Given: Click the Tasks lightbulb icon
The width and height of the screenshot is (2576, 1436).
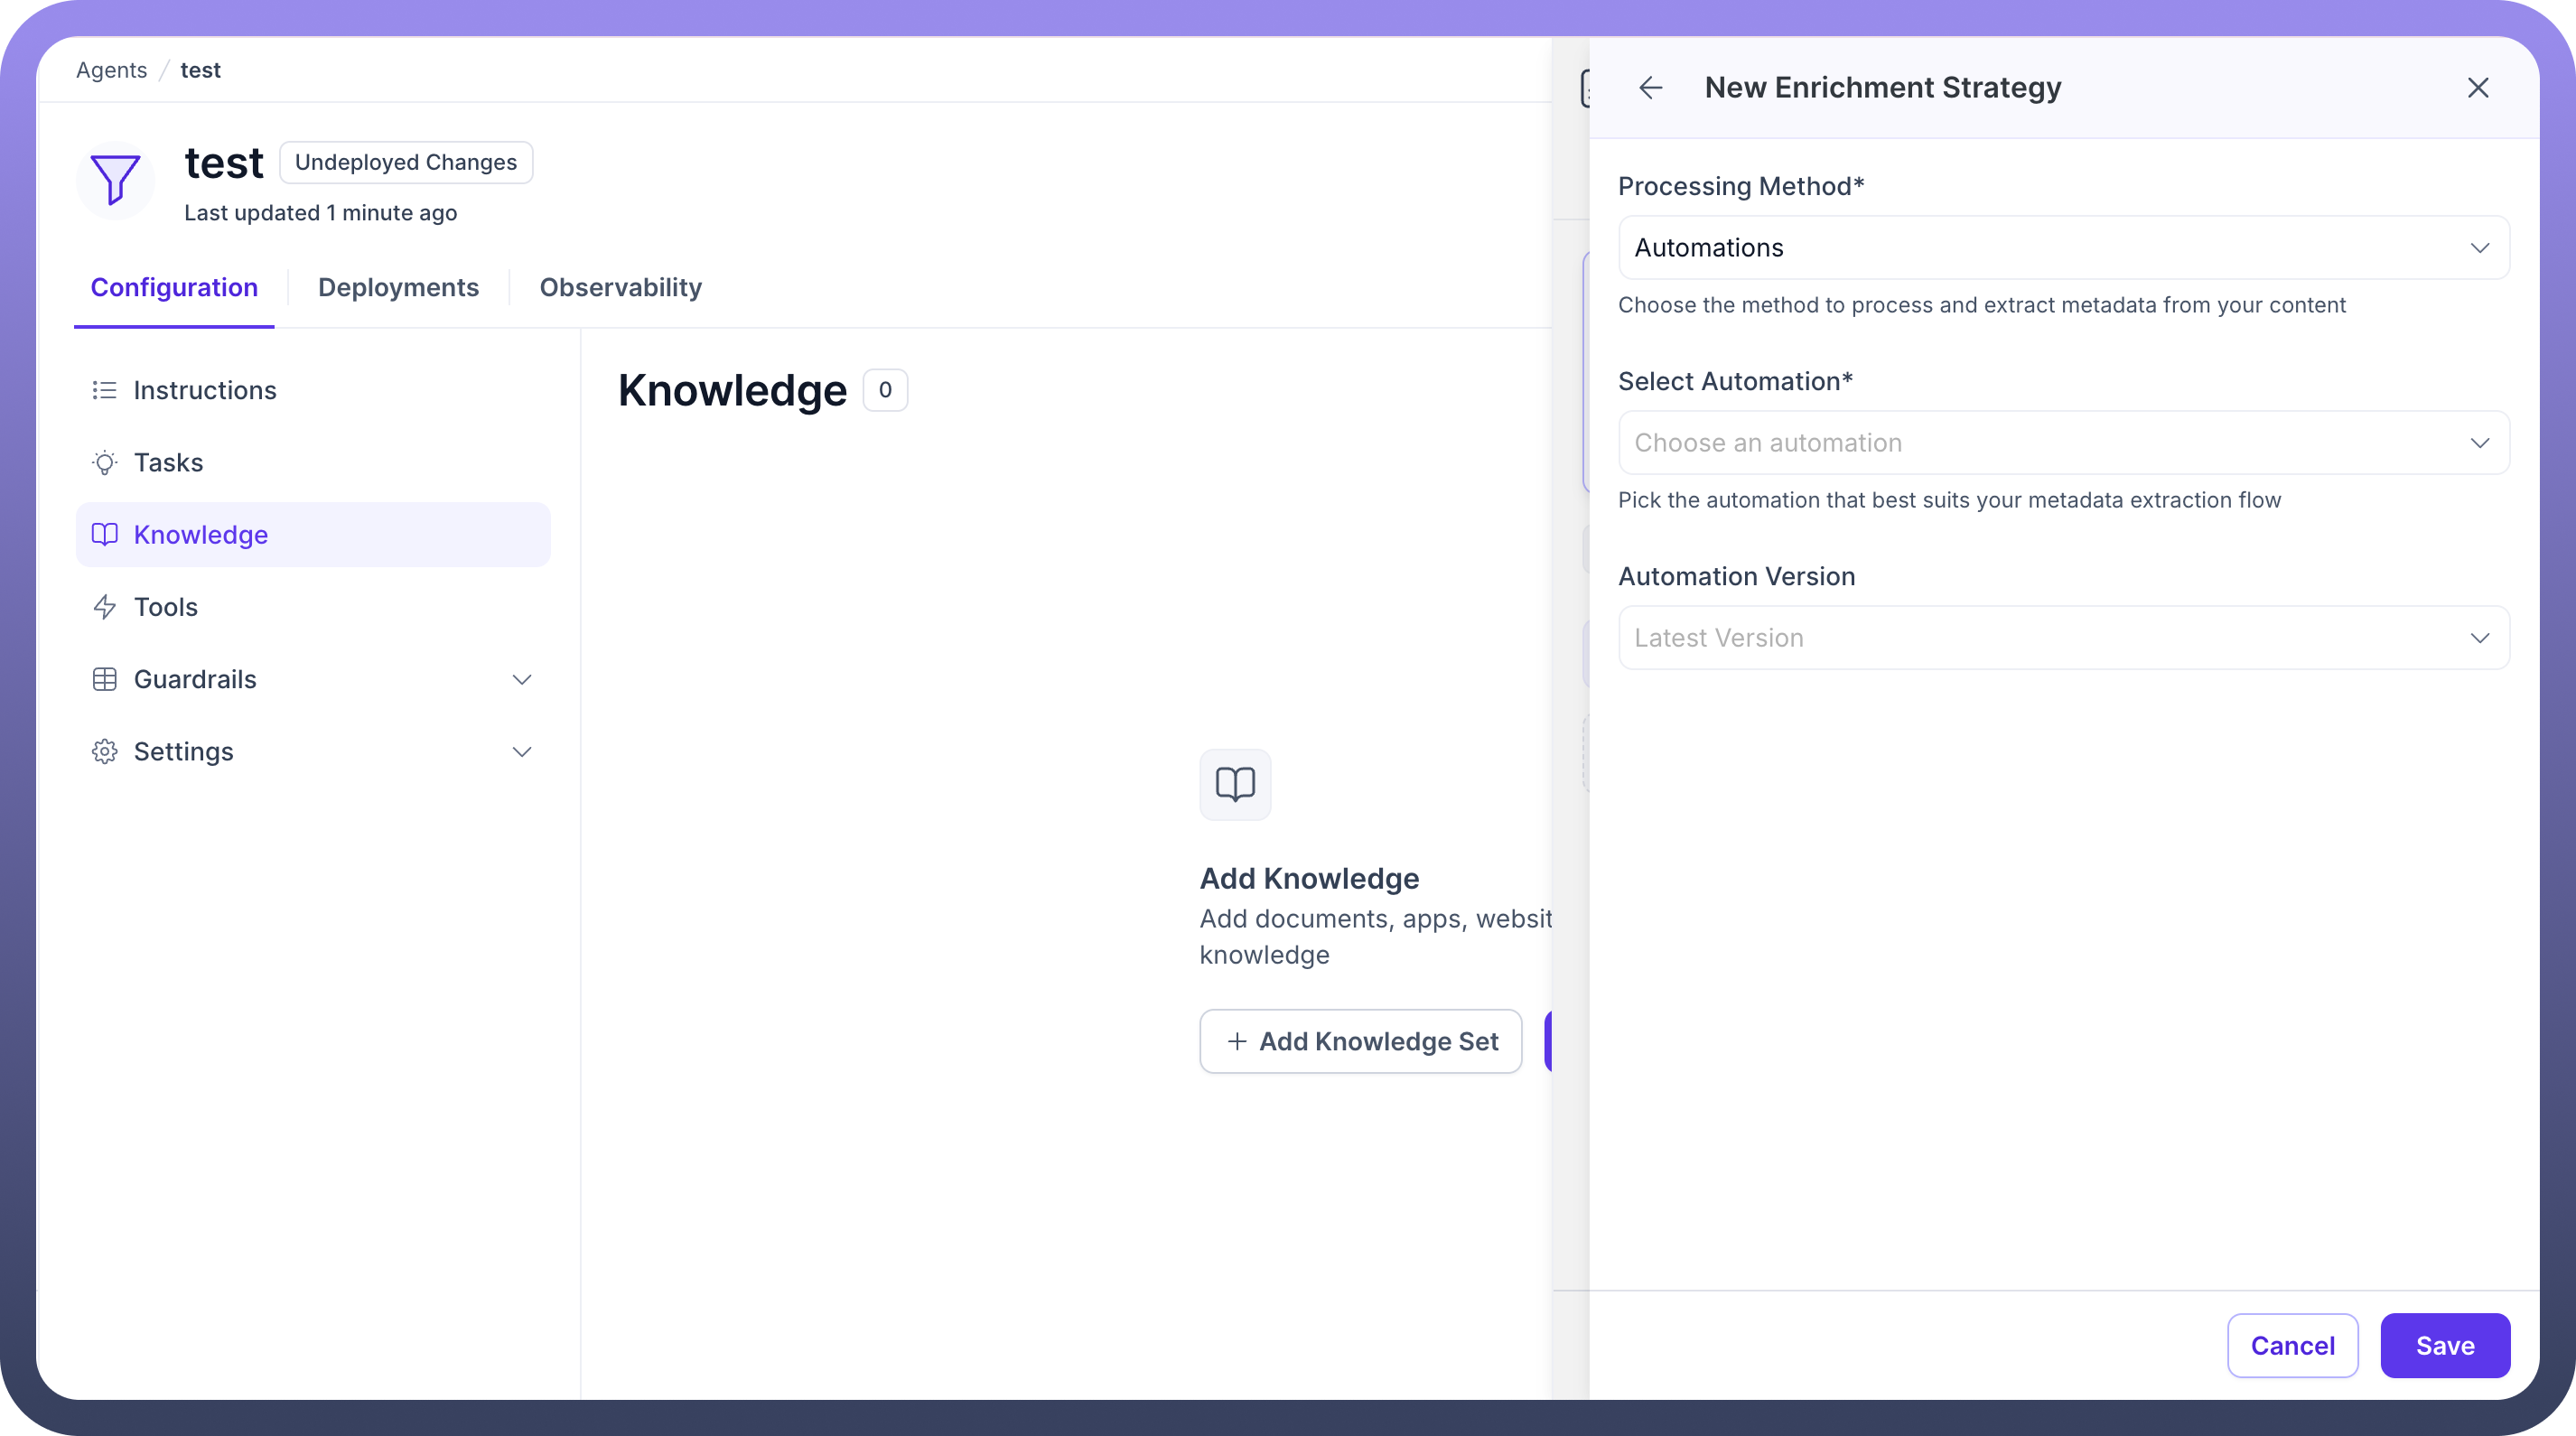Looking at the screenshot, I should click(x=104, y=462).
